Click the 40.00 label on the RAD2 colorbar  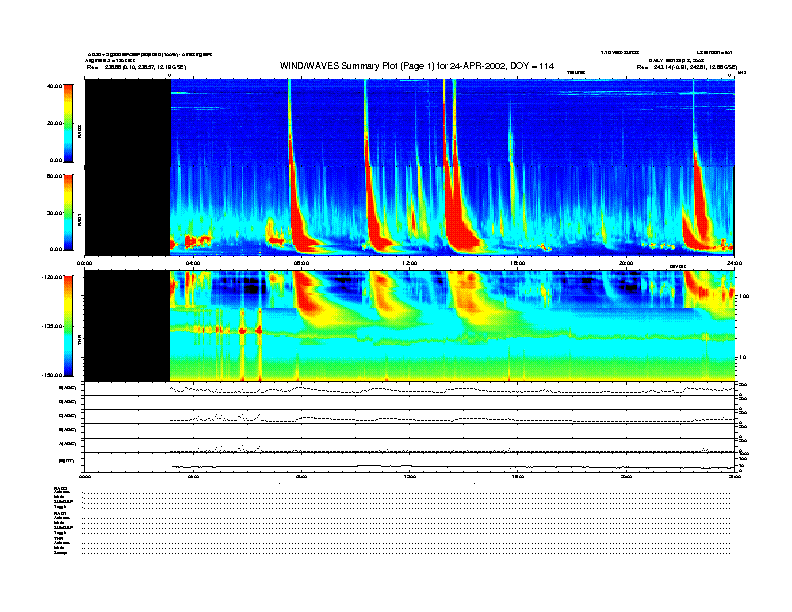click(54, 86)
